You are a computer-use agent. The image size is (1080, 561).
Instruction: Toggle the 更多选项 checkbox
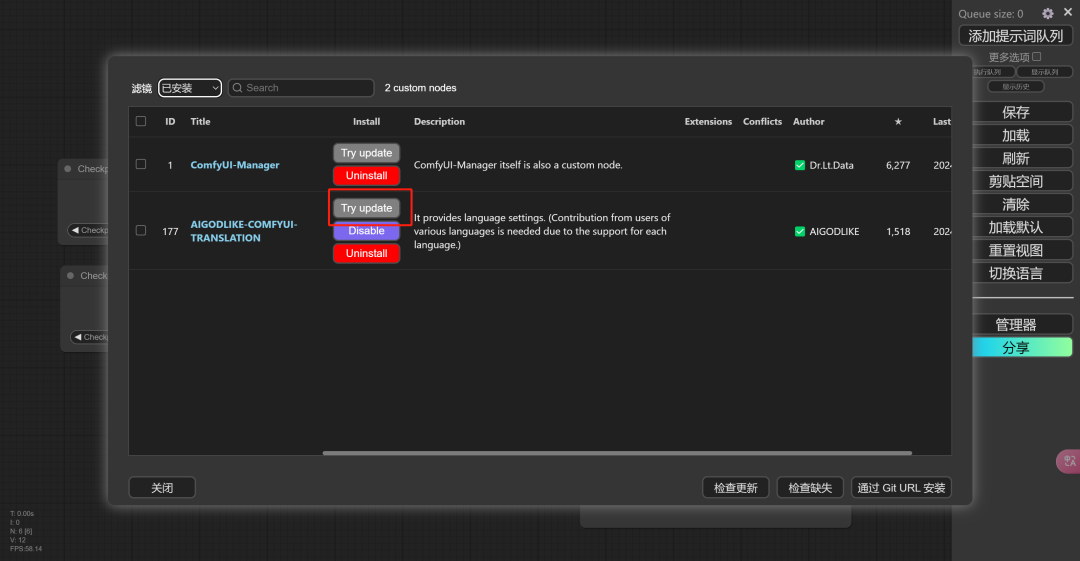tap(1037, 57)
